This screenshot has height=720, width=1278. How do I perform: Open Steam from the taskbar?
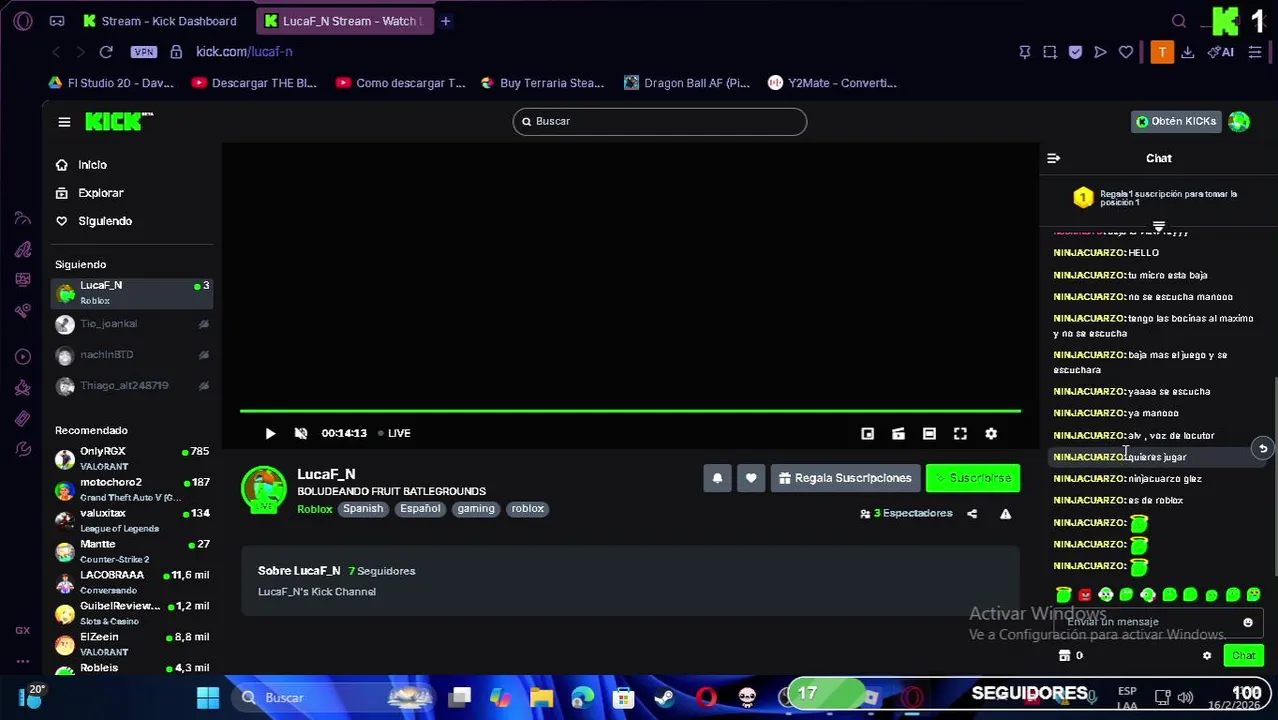[x=665, y=697]
